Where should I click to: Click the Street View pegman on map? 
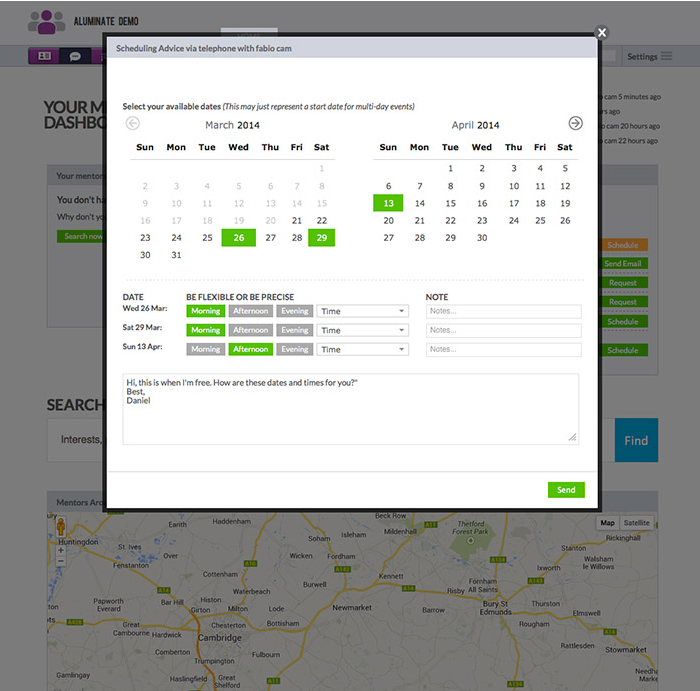60,526
